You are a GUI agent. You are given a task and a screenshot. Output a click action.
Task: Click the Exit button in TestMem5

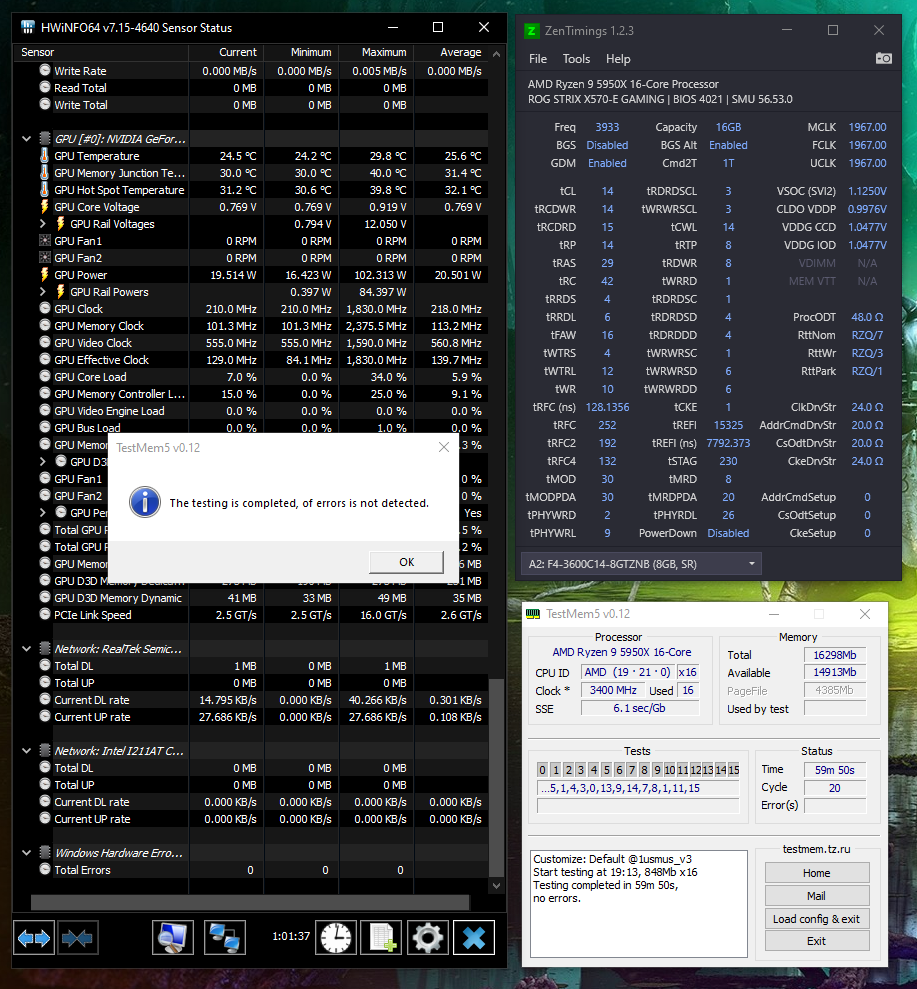817,941
